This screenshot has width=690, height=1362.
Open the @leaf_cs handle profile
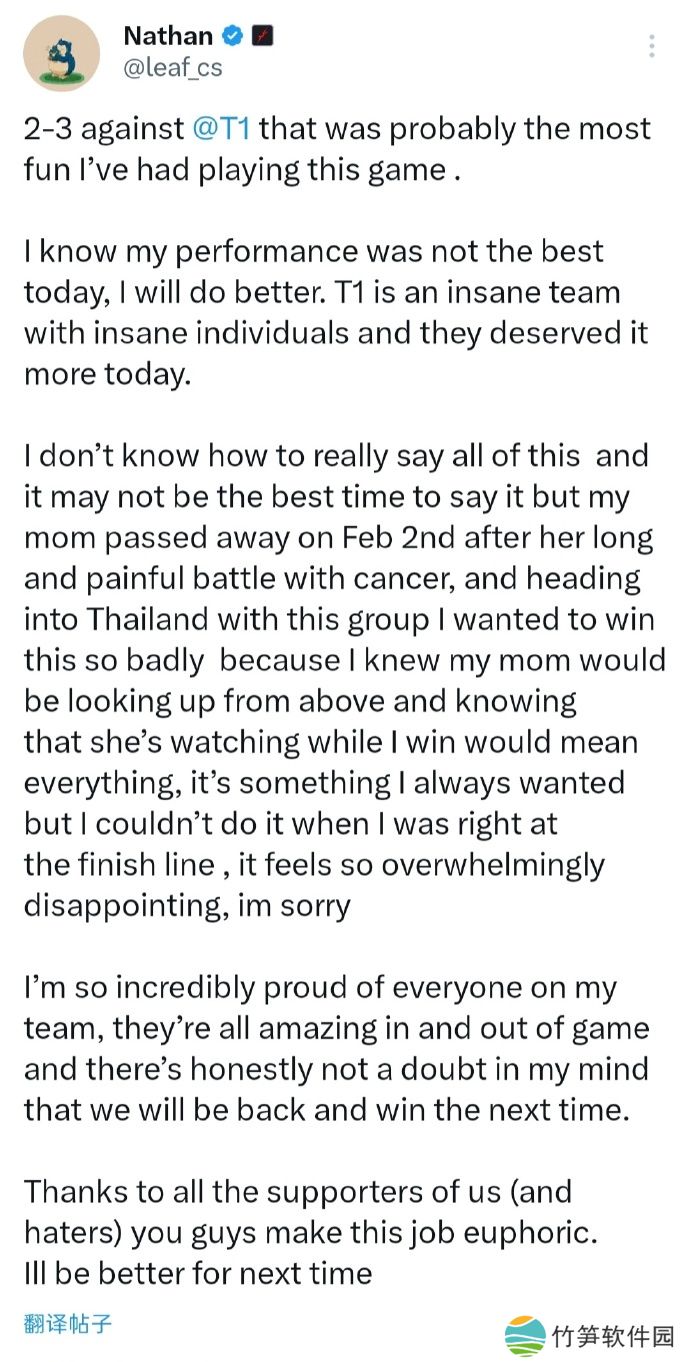click(x=172, y=68)
